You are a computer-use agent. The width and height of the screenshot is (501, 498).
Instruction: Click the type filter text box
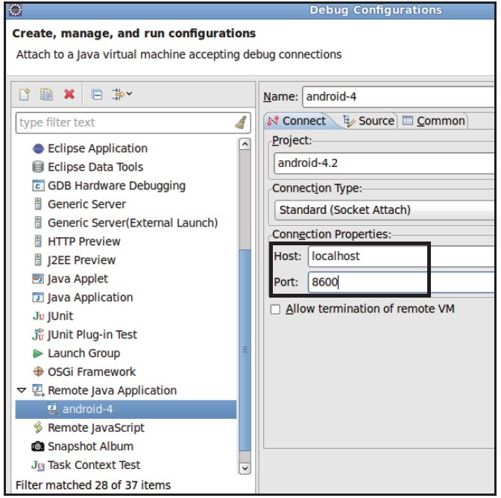click(133, 123)
